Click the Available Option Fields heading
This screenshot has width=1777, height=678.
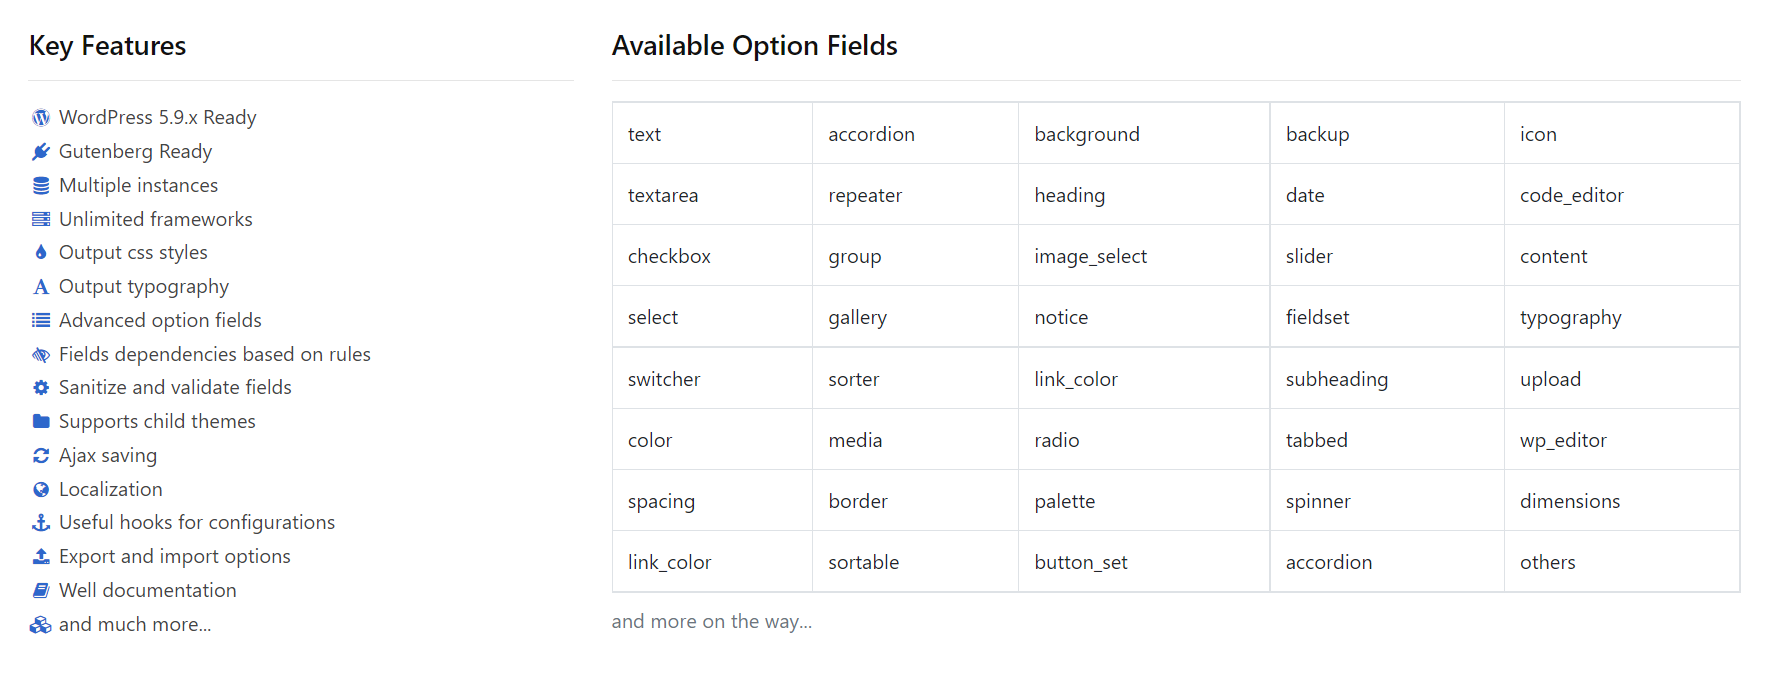(x=754, y=46)
